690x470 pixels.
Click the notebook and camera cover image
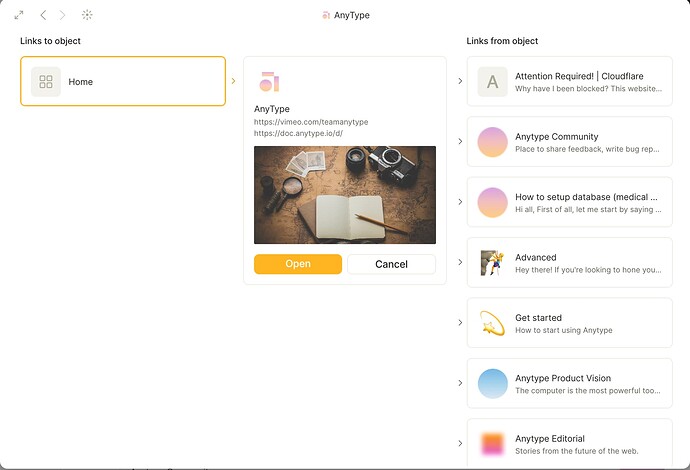pyautogui.click(x=345, y=195)
